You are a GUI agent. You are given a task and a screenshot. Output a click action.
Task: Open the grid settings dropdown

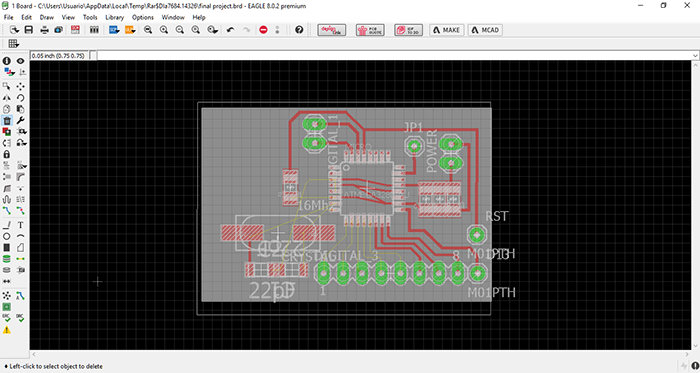click(13, 43)
